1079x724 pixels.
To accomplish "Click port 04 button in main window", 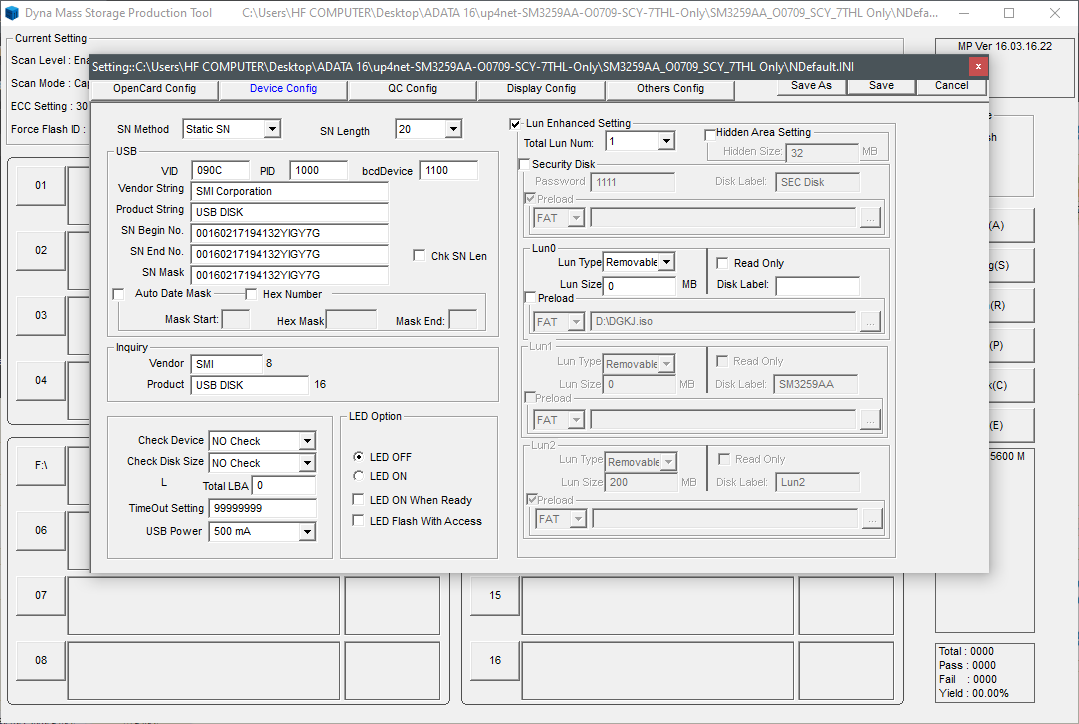I will click(41, 380).
